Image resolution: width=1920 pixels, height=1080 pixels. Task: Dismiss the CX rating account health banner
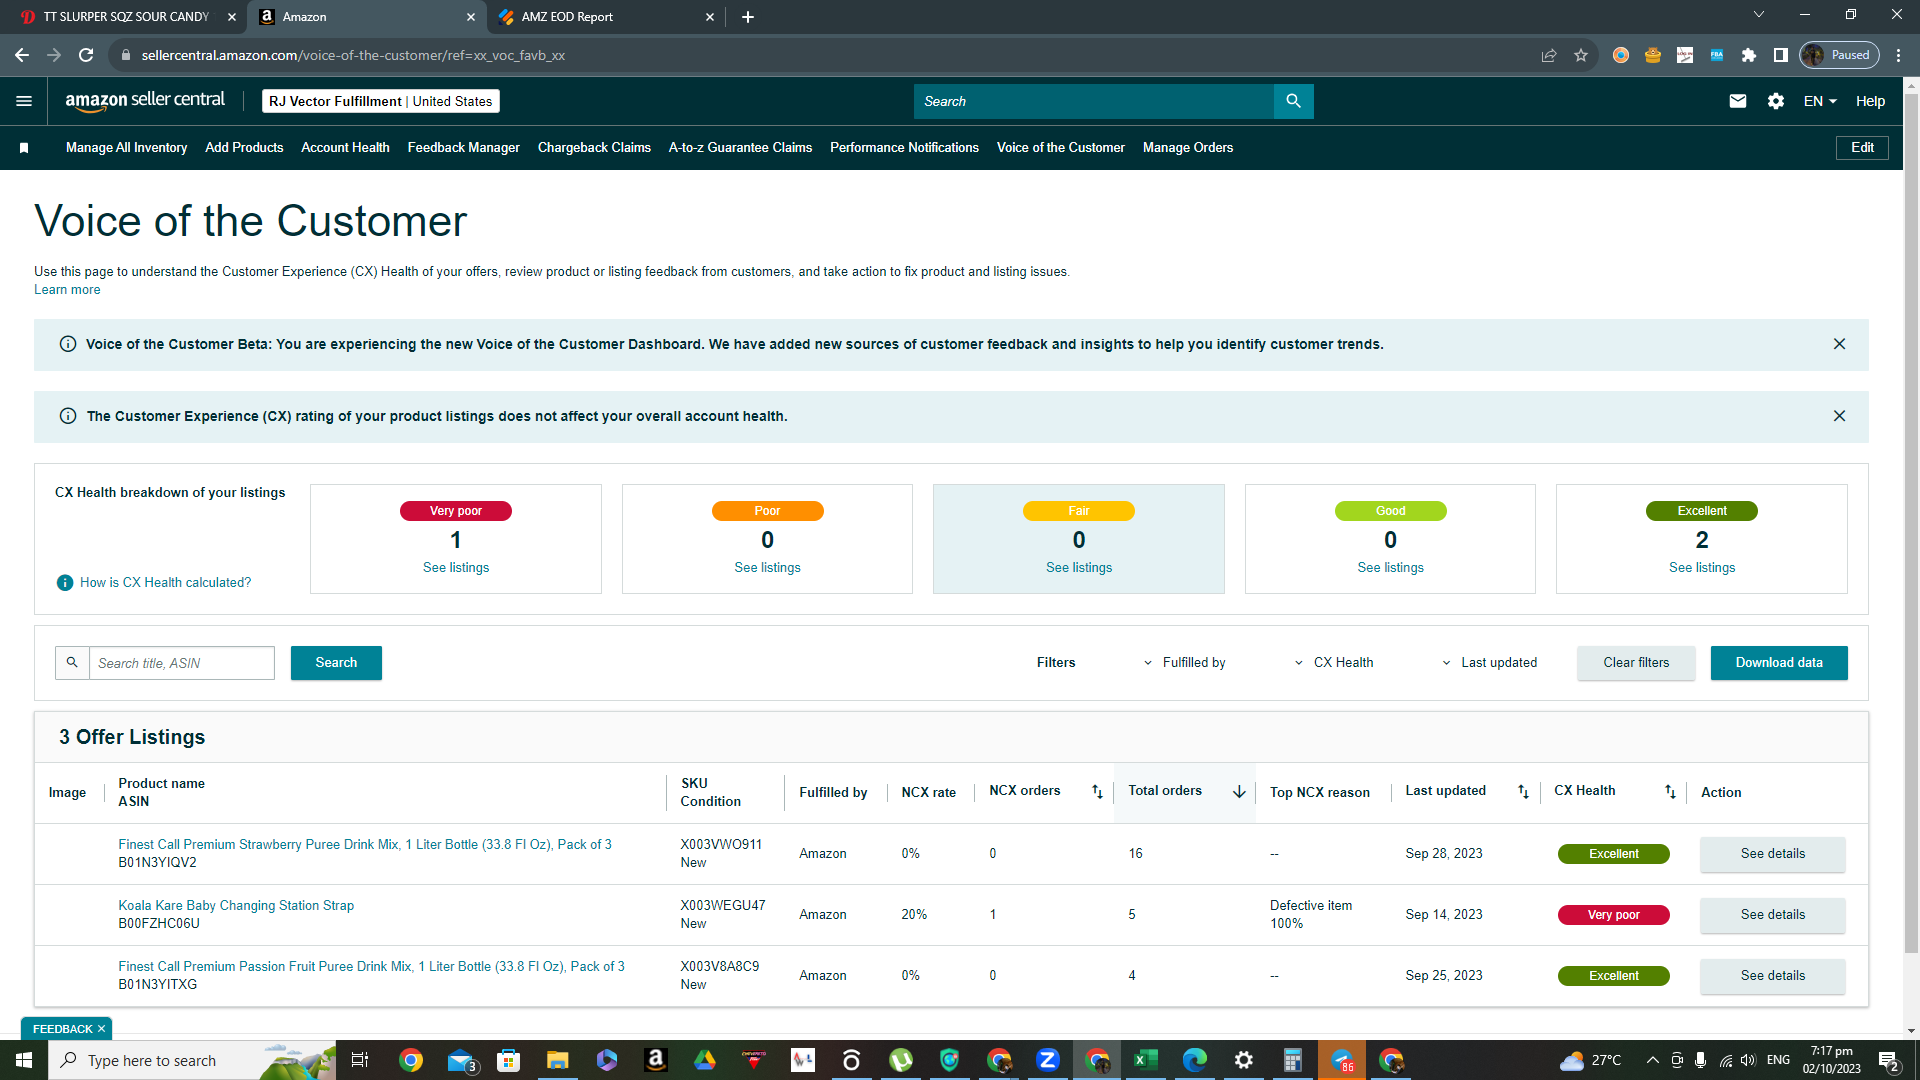(x=1839, y=416)
